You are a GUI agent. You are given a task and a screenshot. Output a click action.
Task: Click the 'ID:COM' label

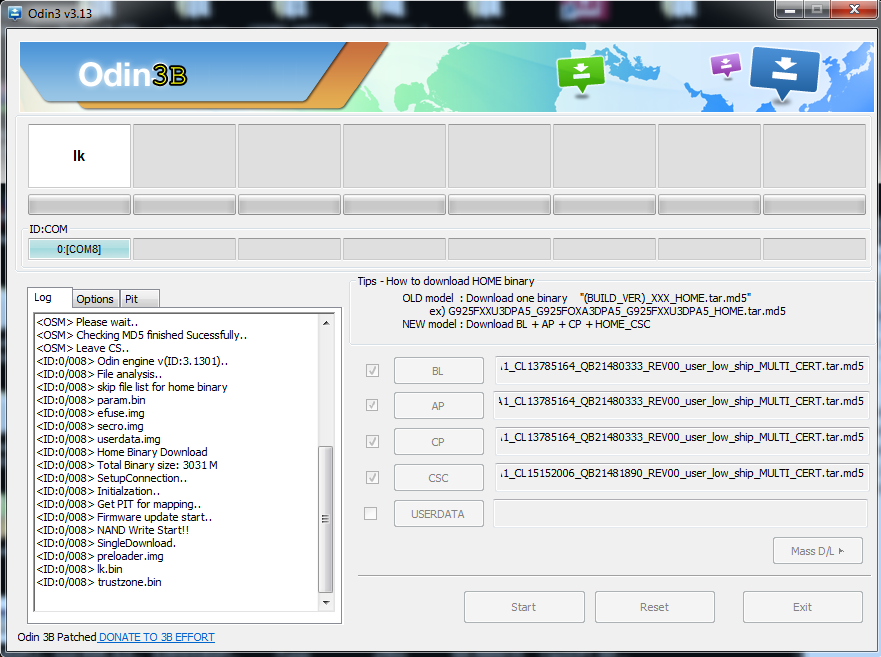[48, 229]
